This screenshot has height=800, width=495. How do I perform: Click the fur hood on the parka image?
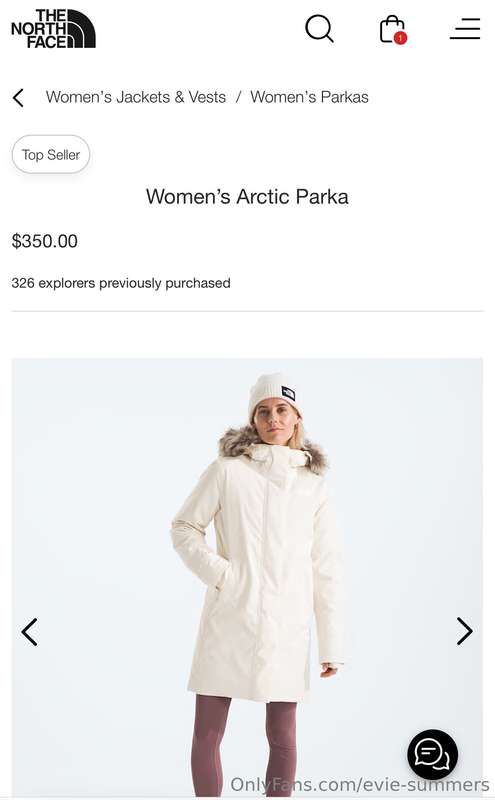click(273, 449)
